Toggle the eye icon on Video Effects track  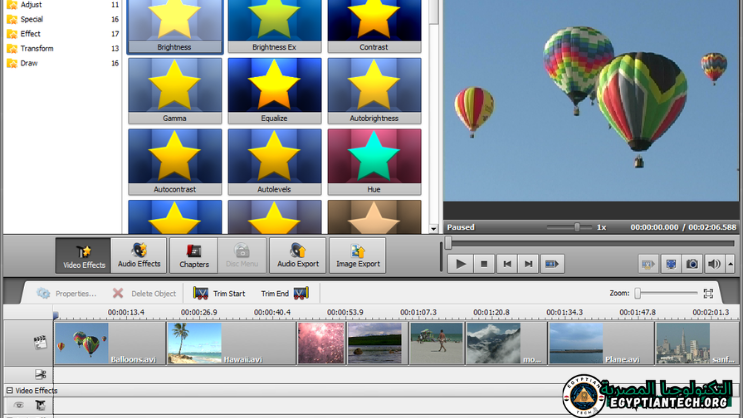(18, 406)
